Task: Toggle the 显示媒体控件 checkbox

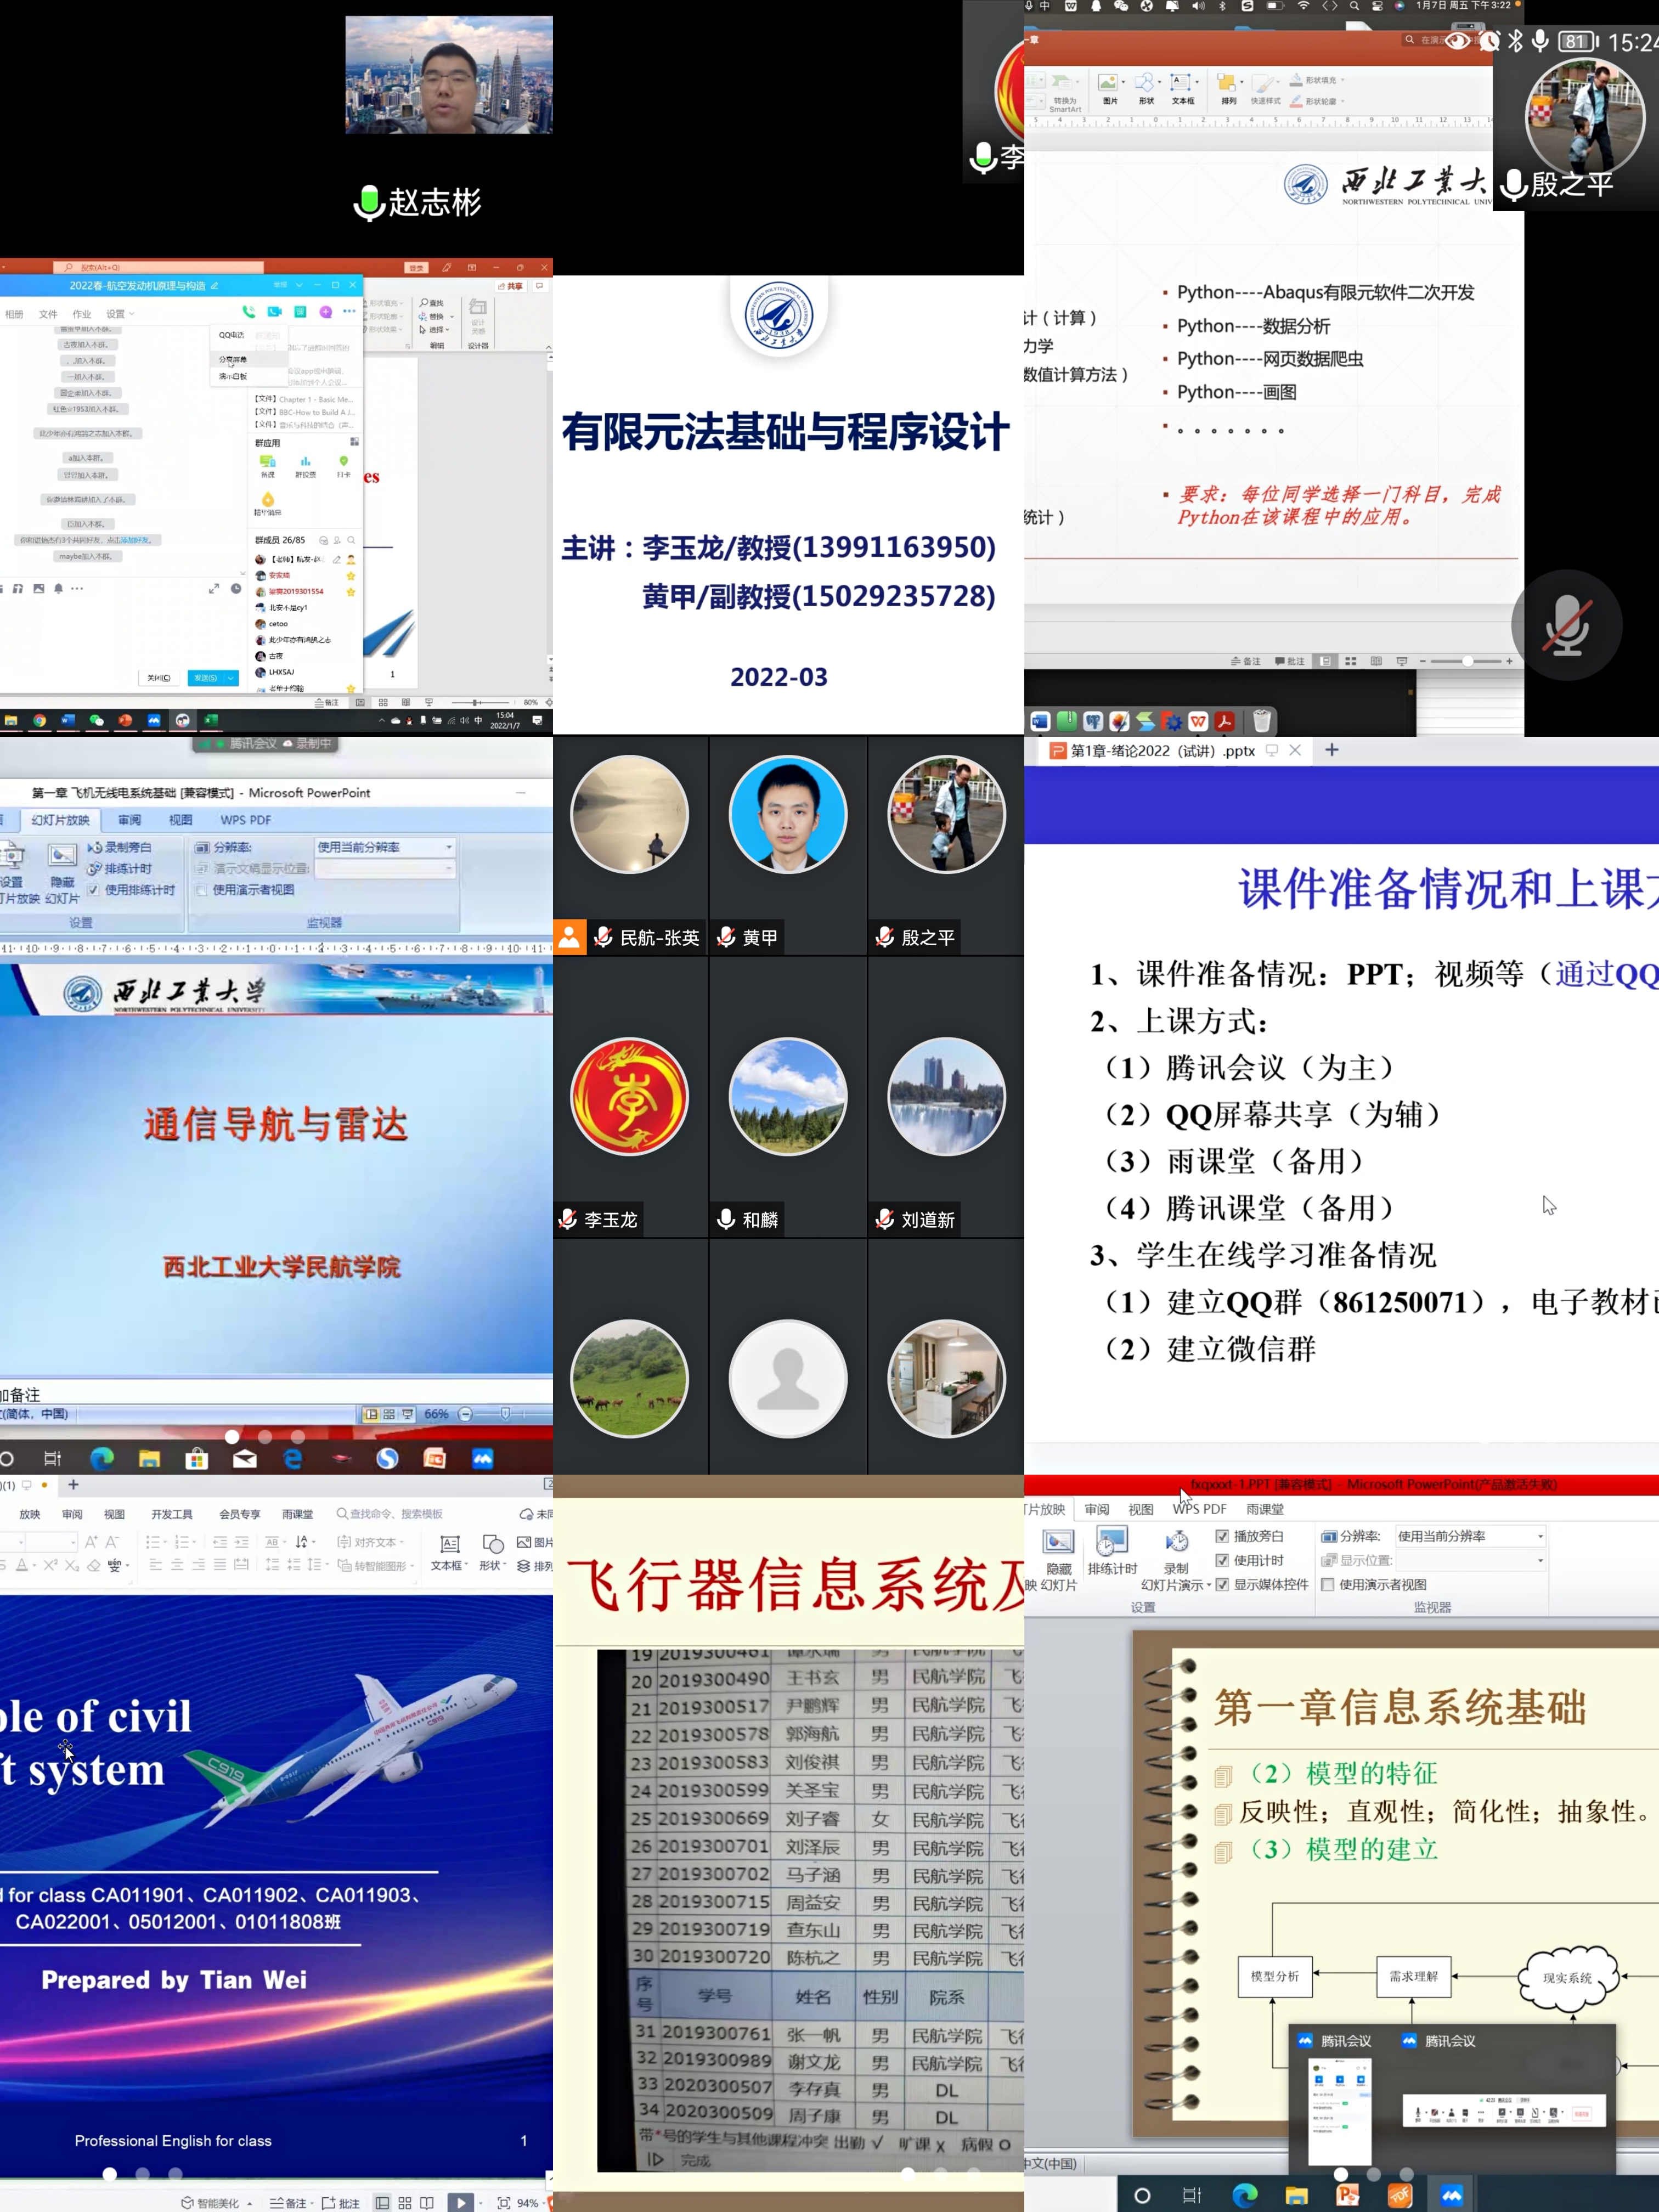Action: pos(1222,1584)
